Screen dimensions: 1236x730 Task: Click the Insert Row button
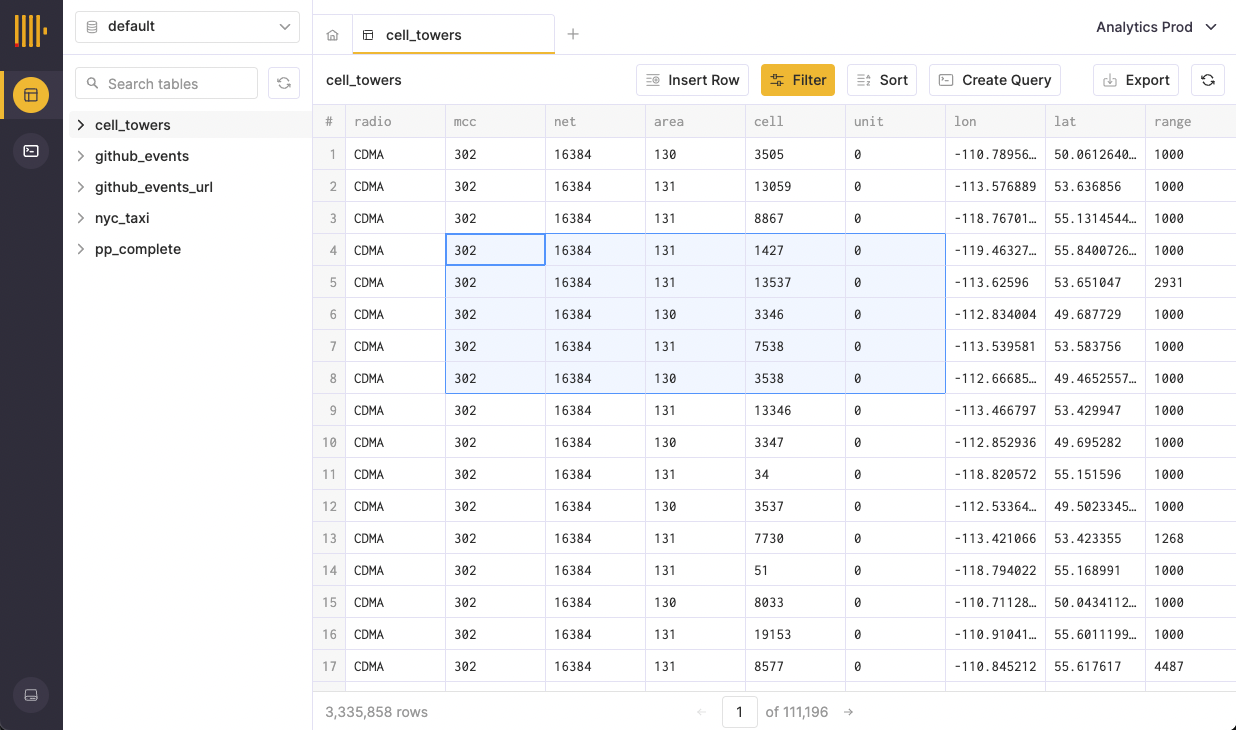click(693, 80)
